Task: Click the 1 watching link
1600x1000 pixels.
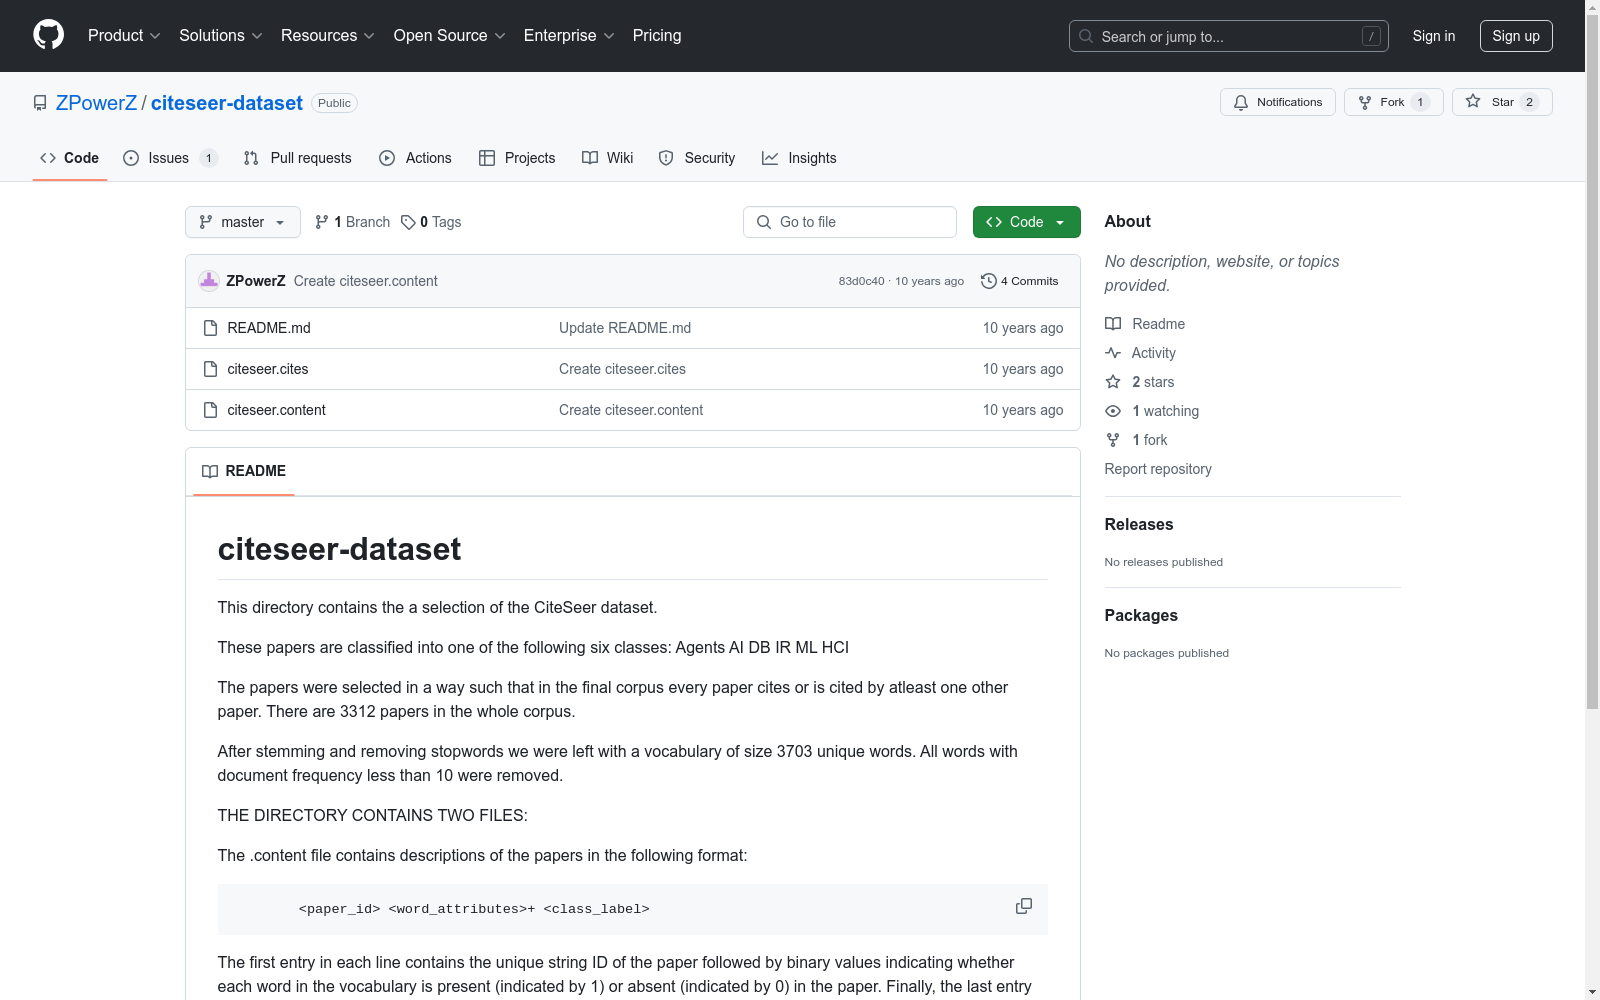Action: pyautogui.click(x=1166, y=411)
